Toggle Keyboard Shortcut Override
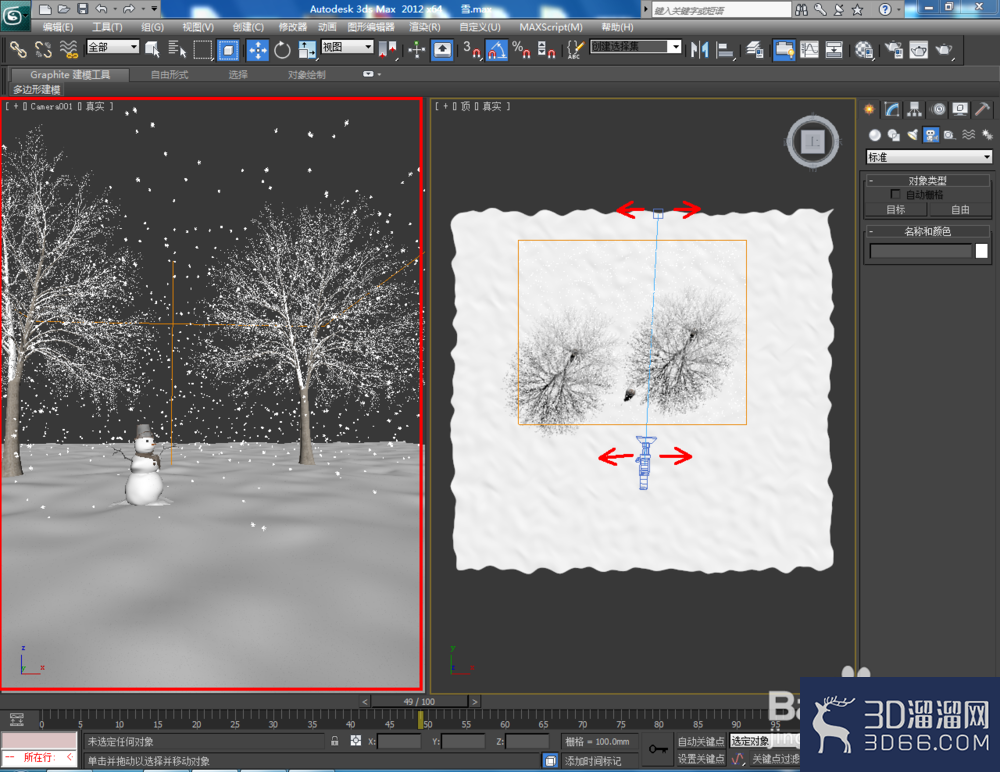Image resolution: width=1000 pixels, height=772 pixels. [x=442, y=49]
